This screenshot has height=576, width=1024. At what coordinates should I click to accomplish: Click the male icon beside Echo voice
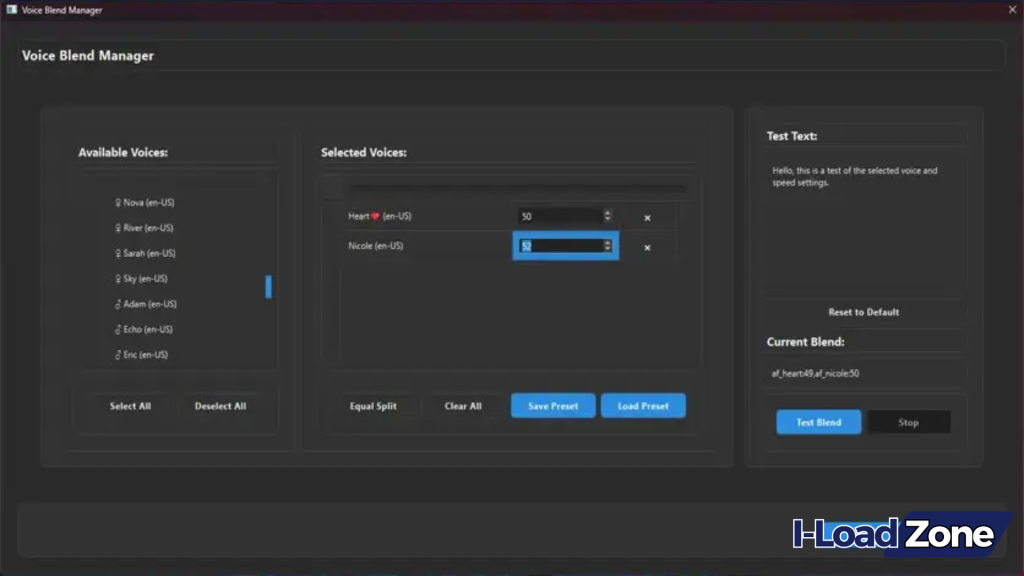coord(118,329)
